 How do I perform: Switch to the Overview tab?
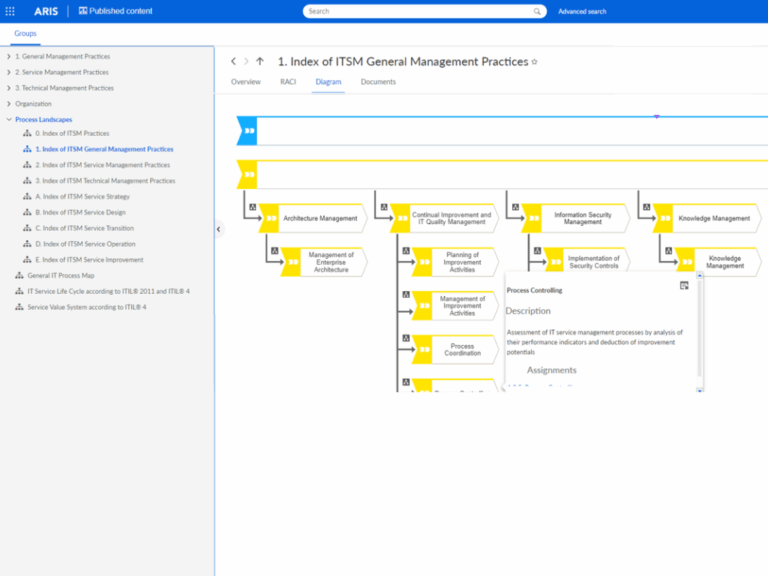[x=246, y=82]
